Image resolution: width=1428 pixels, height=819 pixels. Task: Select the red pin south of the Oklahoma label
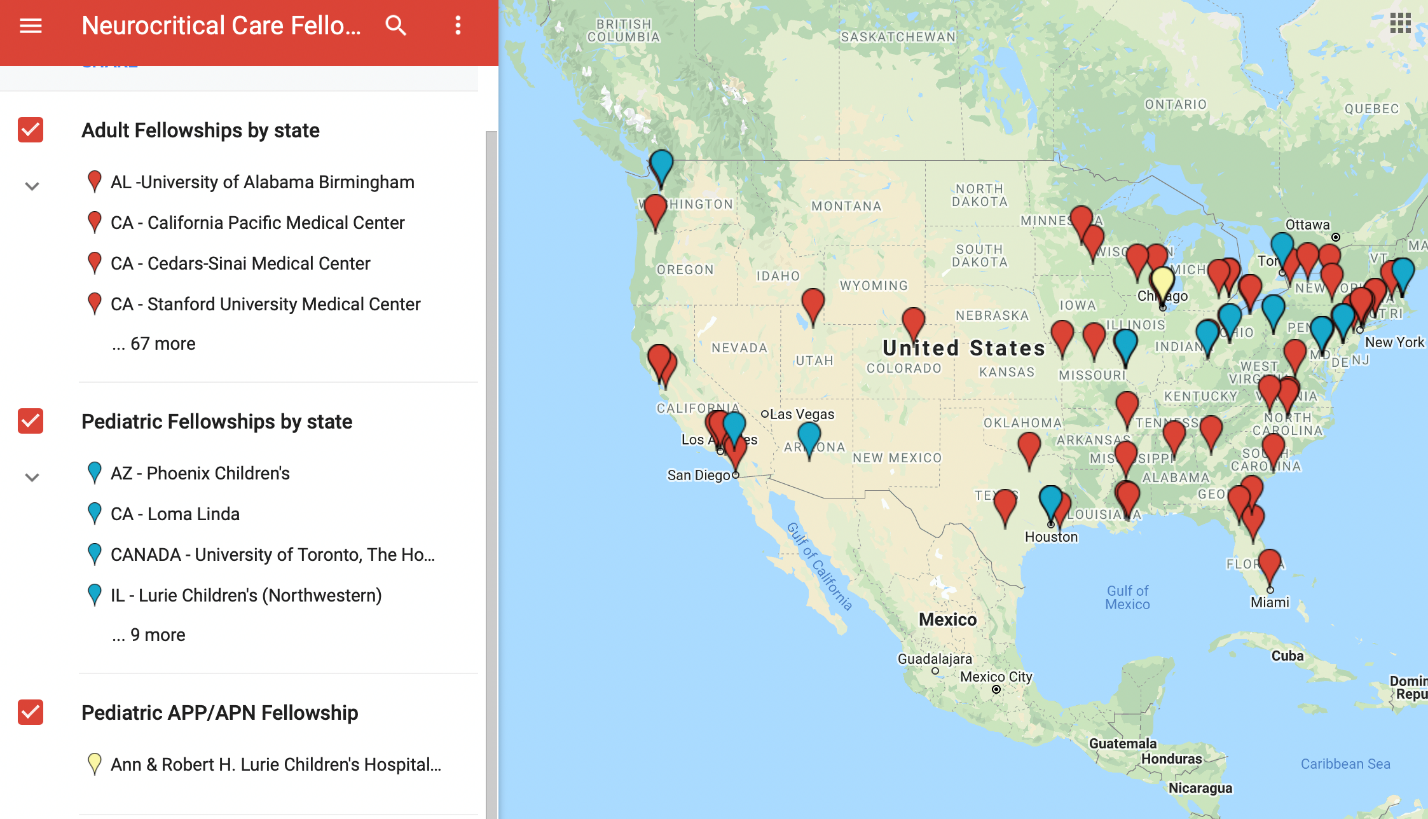pos(1029,452)
